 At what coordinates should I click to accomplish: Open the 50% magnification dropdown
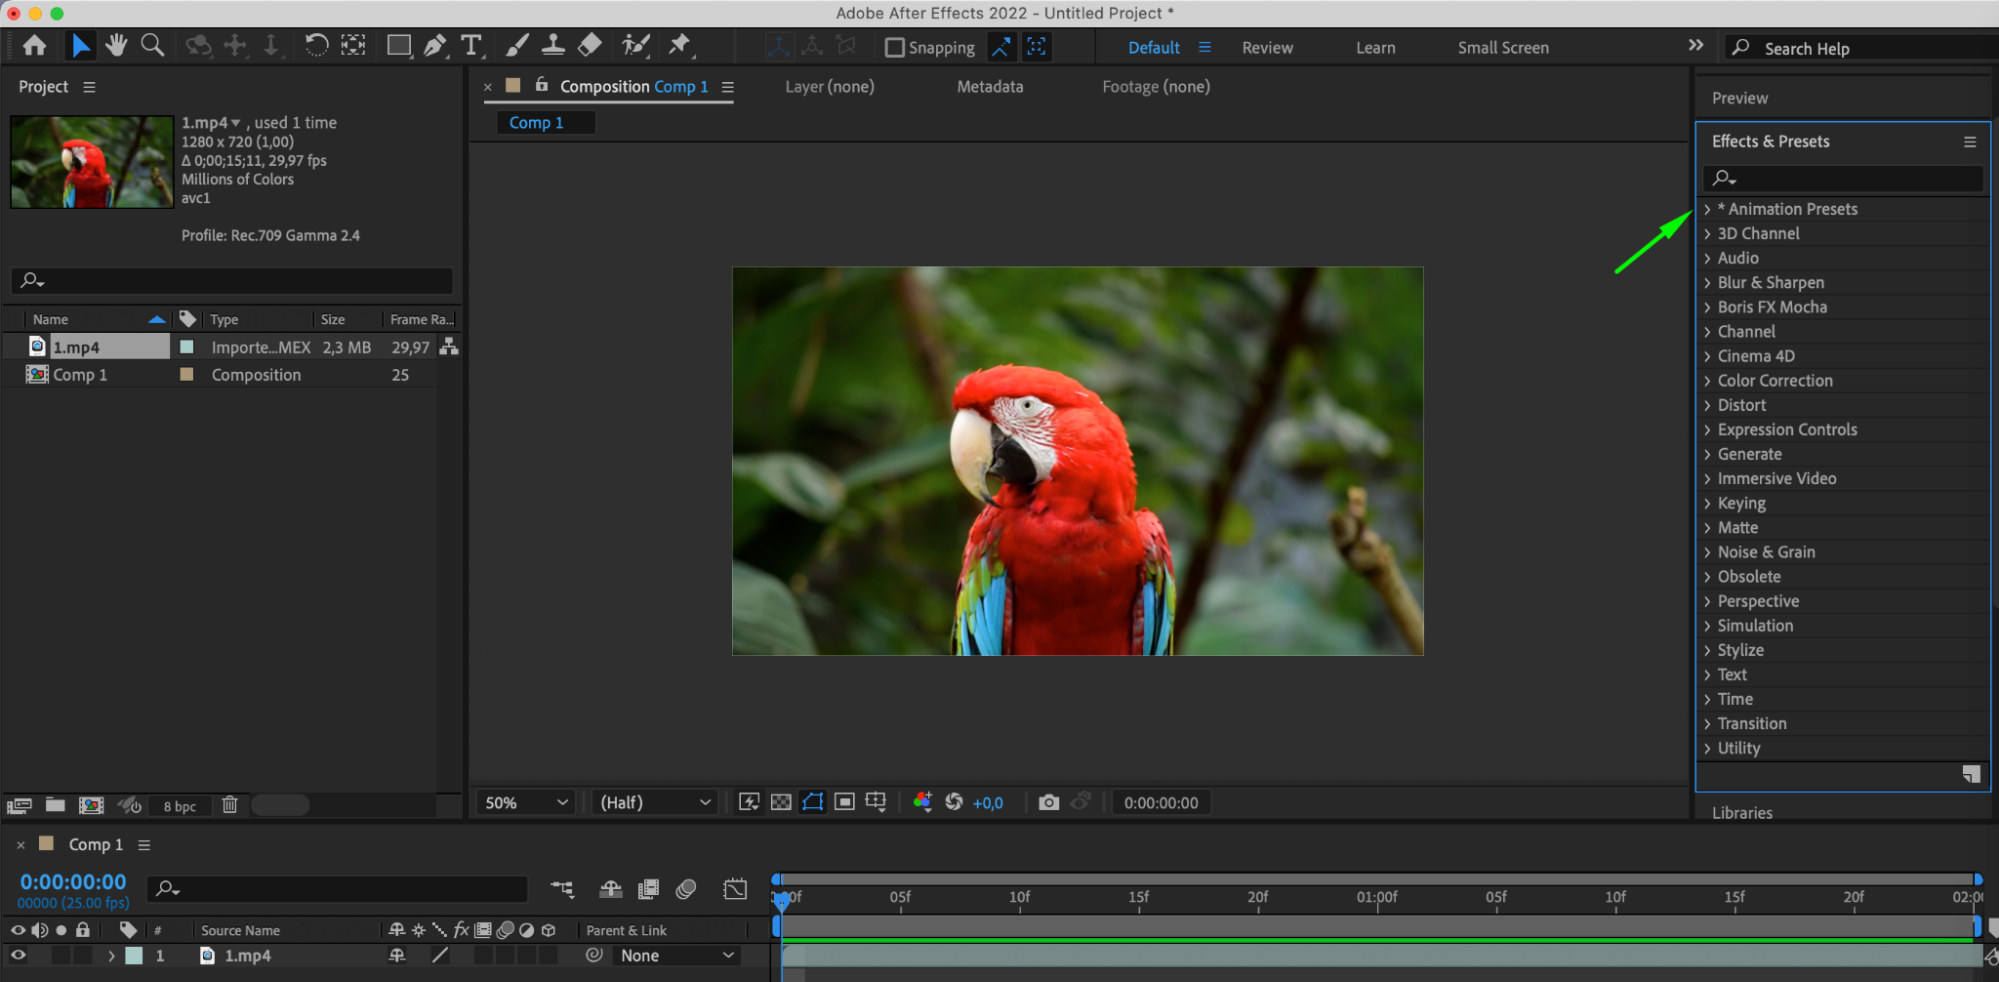pyautogui.click(x=526, y=802)
